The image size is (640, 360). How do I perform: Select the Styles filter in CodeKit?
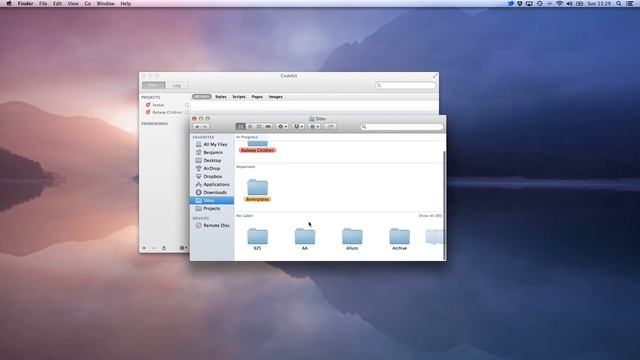point(221,97)
